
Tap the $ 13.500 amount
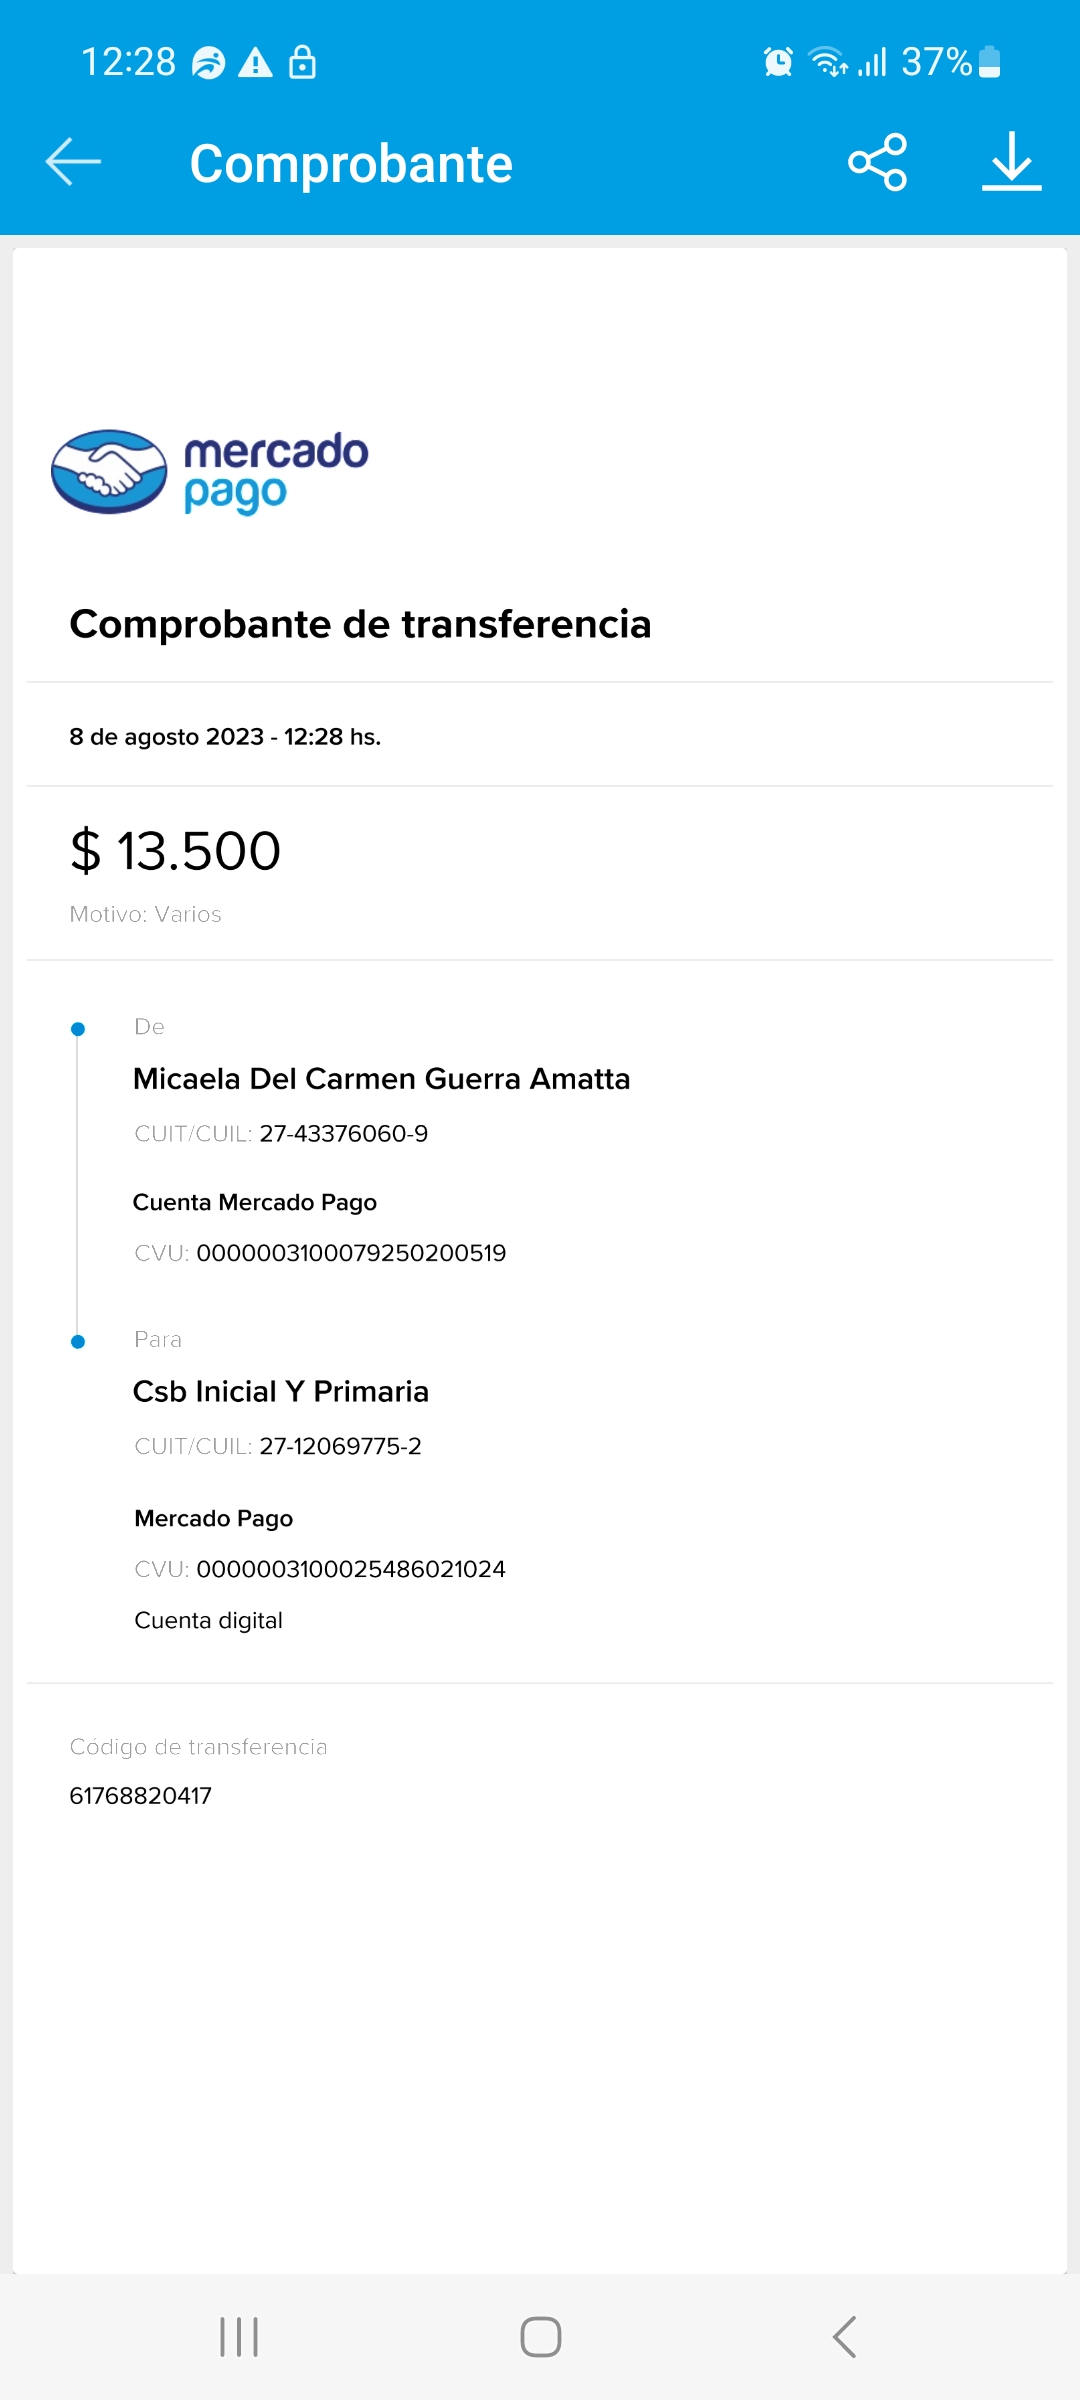click(176, 851)
